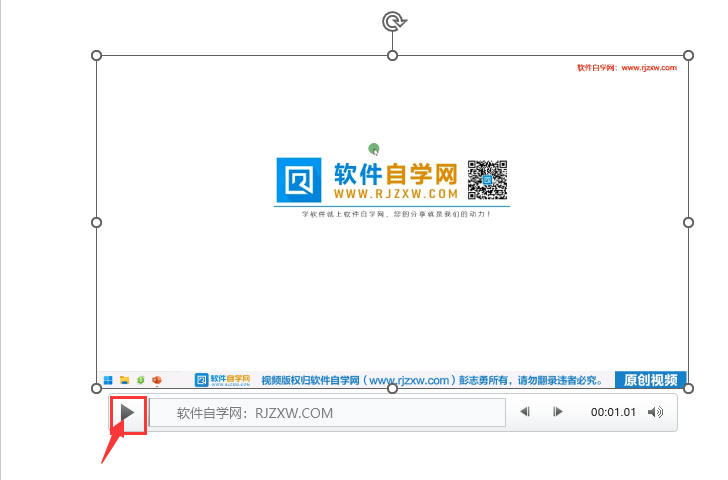
Task: Click the top-left corner resize handle
Action: (x=97, y=55)
